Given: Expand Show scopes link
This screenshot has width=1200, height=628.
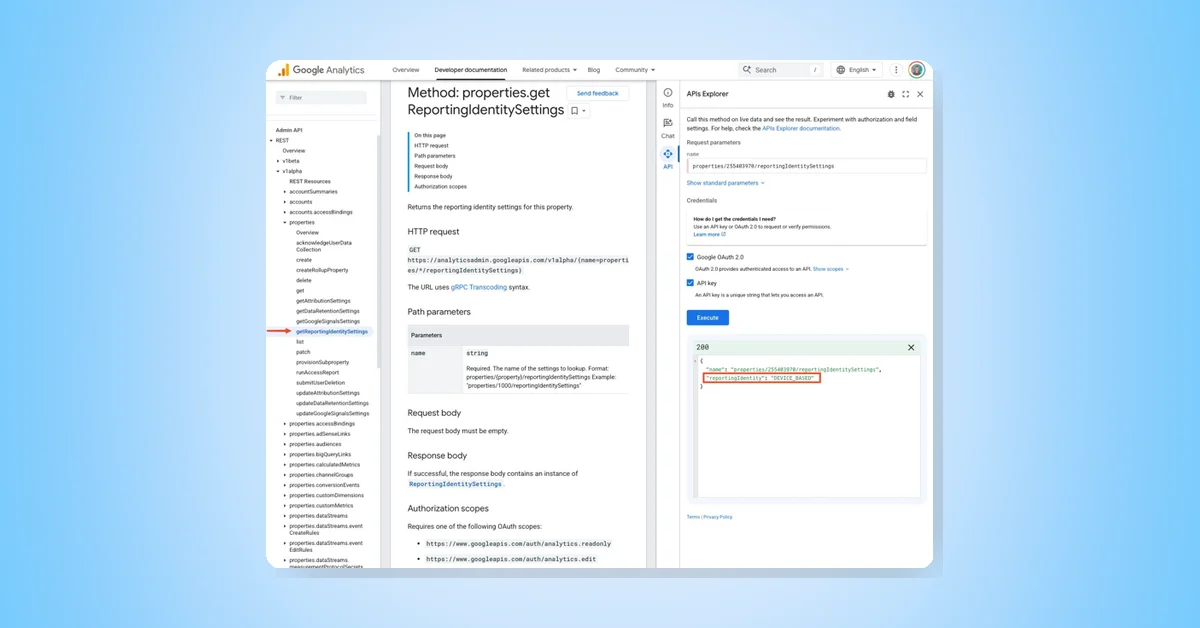Looking at the screenshot, I should [831, 269].
